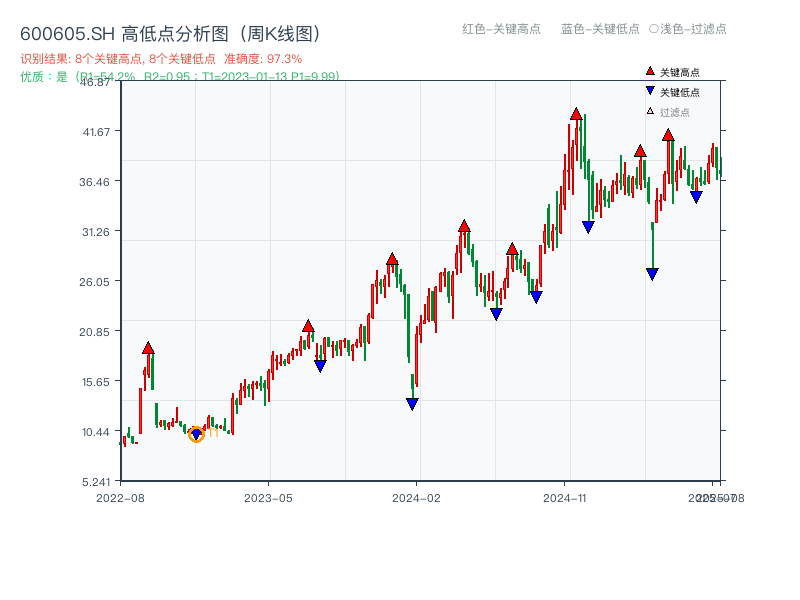Select the last red high-point triangle near 41.67

668,135
